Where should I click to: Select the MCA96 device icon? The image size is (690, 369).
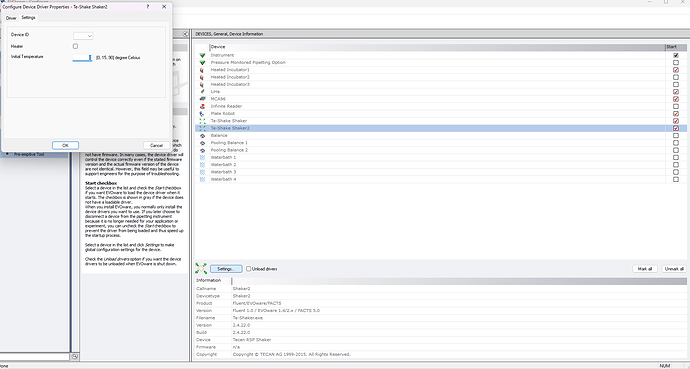click(x=202, y=99)
